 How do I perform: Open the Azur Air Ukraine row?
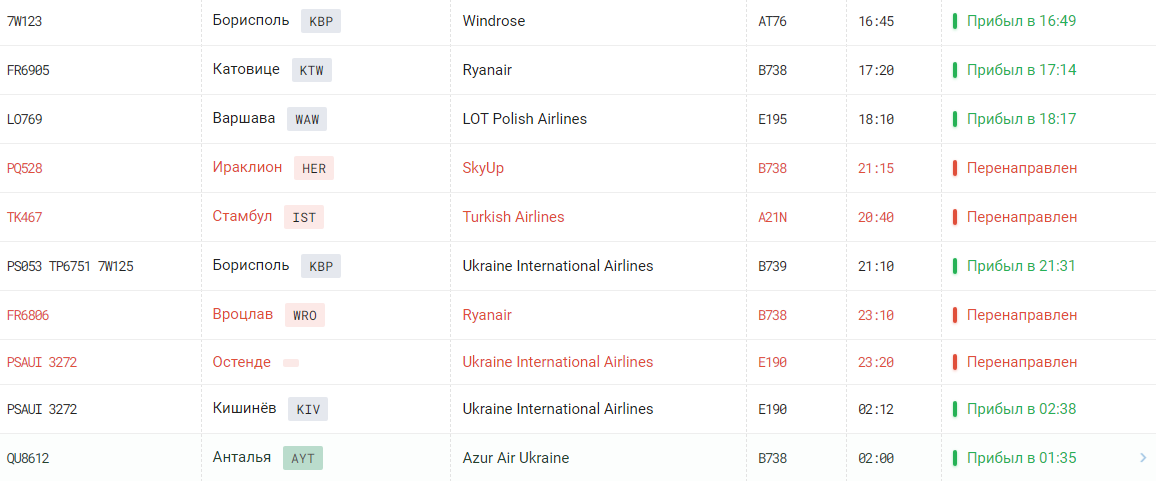515,458
